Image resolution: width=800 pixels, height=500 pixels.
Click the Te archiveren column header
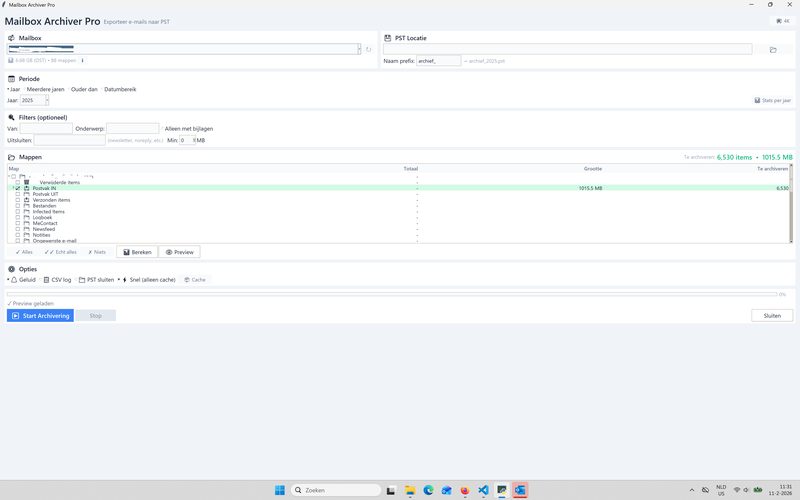pos(772,169)
